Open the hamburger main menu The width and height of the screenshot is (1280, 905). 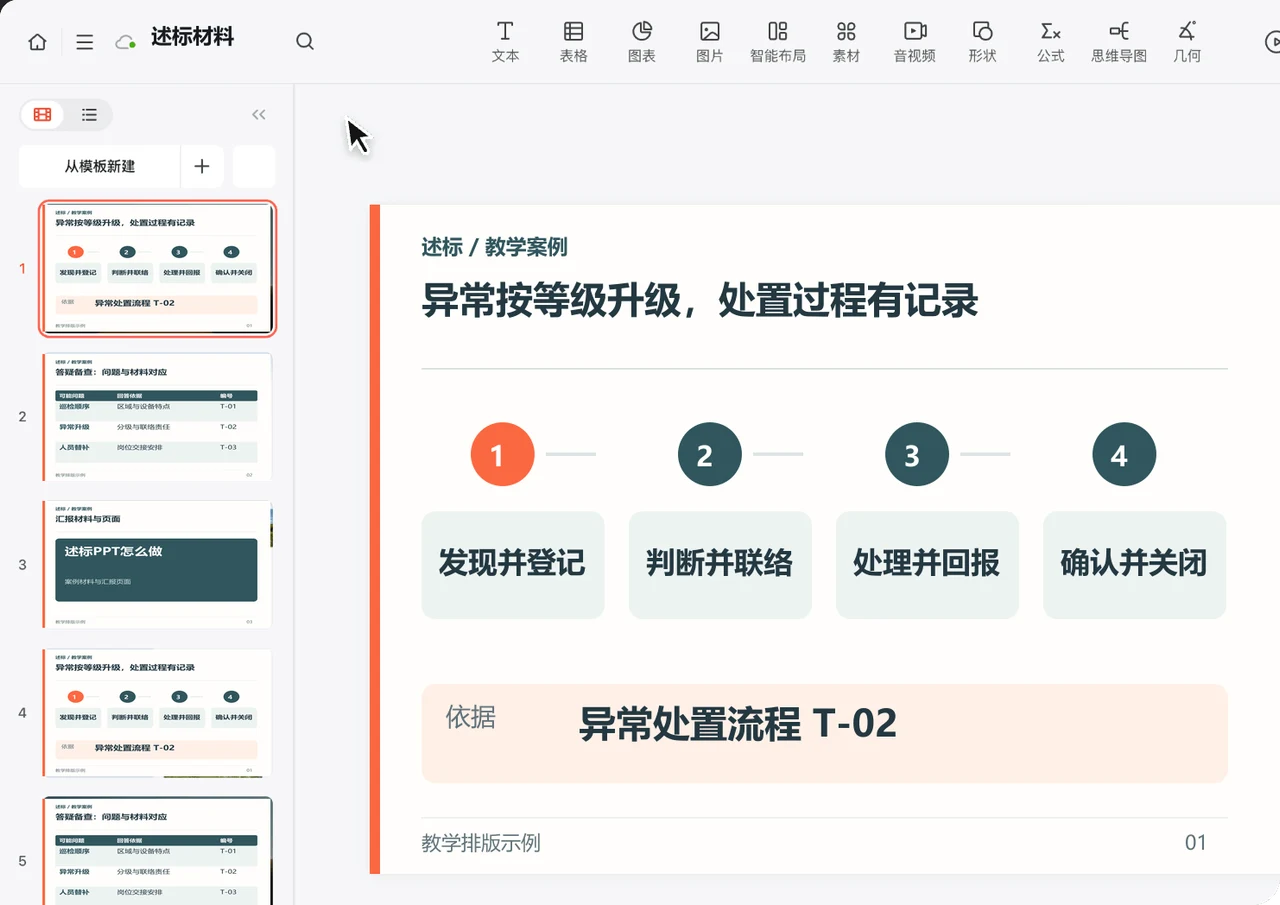pyautogui.click(x=85, y=42)
